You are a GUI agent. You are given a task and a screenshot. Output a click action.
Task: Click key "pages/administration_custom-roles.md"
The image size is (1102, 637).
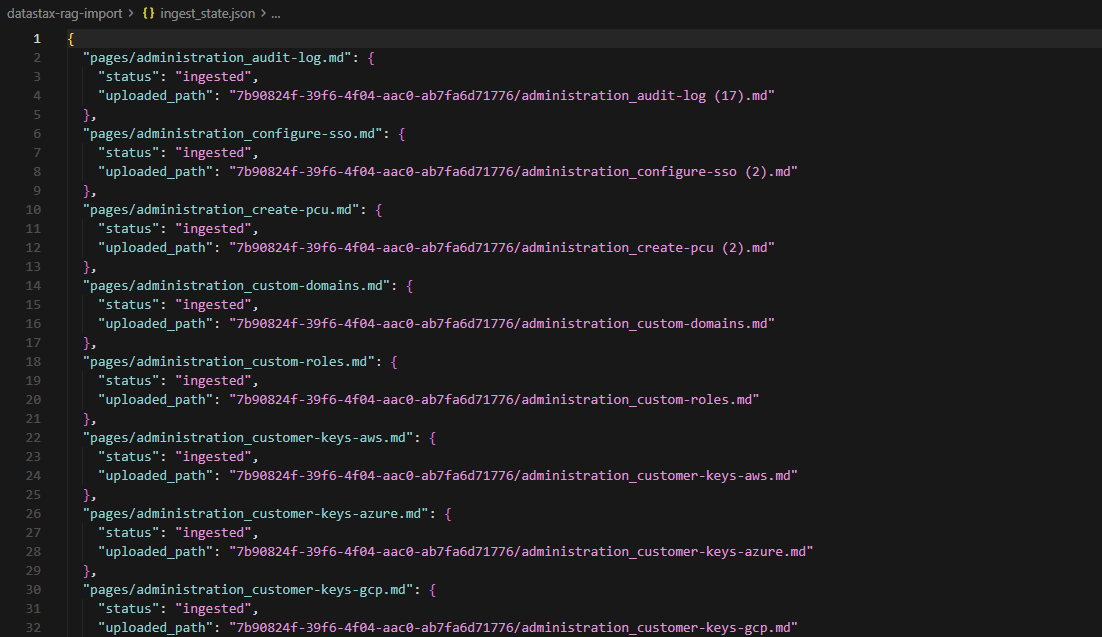tap(229, 361)
